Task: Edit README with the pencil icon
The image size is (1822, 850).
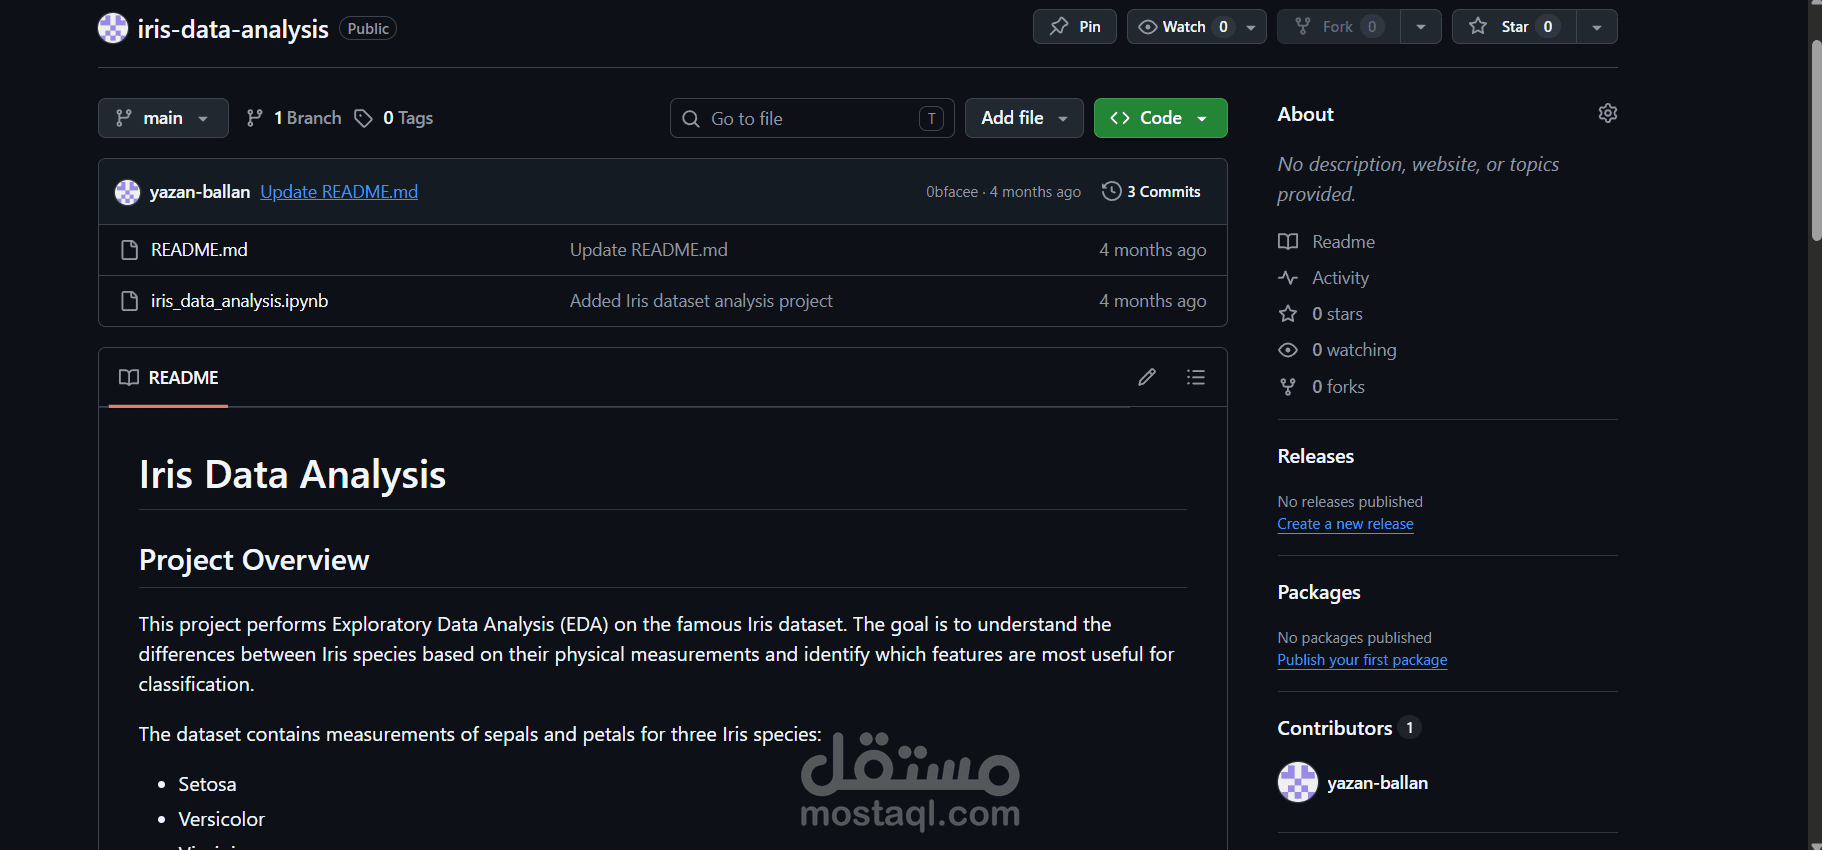Action: point(1147,377)
